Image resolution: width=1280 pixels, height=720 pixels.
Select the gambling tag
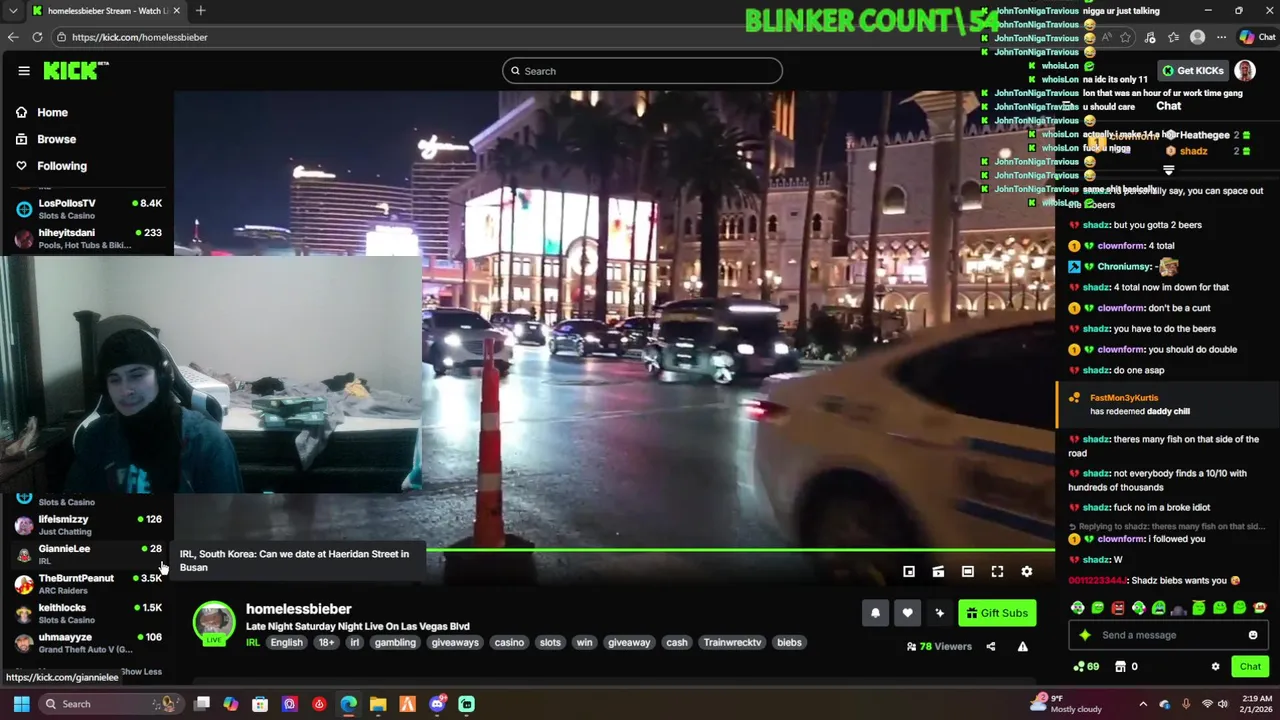pos(395,643)
